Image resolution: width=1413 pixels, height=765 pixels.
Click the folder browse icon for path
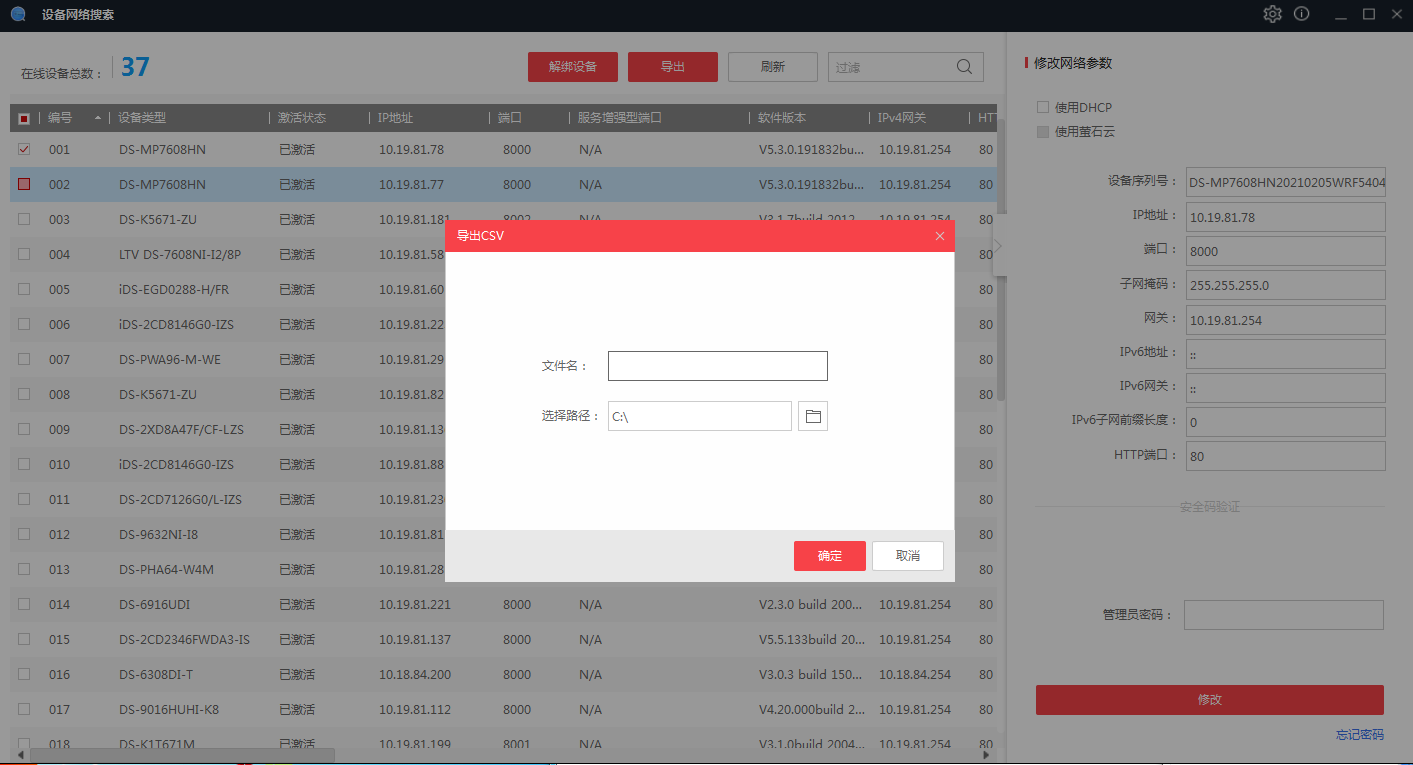[x=813, y=416]
